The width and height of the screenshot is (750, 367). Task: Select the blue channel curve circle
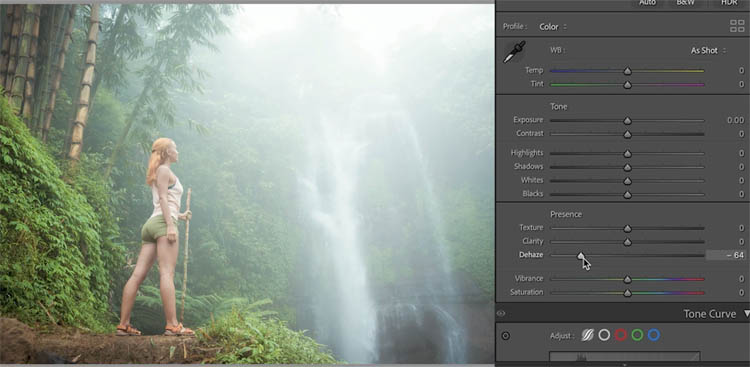(x=654, y=335)
